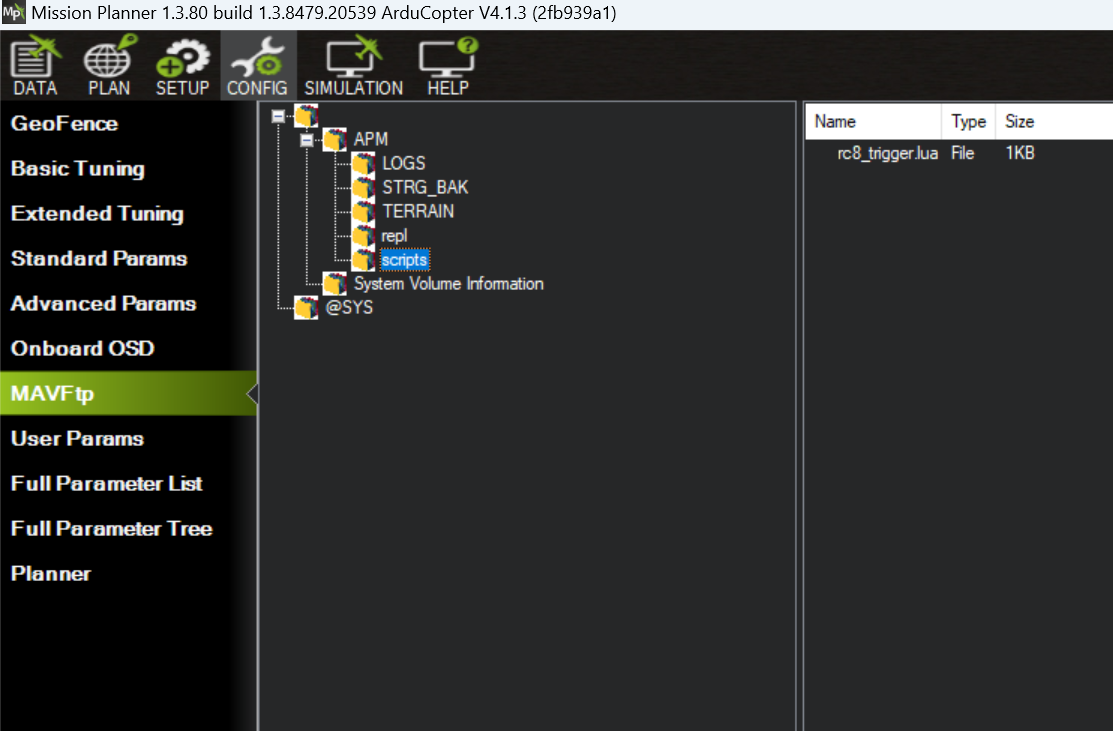Click the TERRAIN folder icon
The height and width of the screenshot is (731, 1113).
363,211
